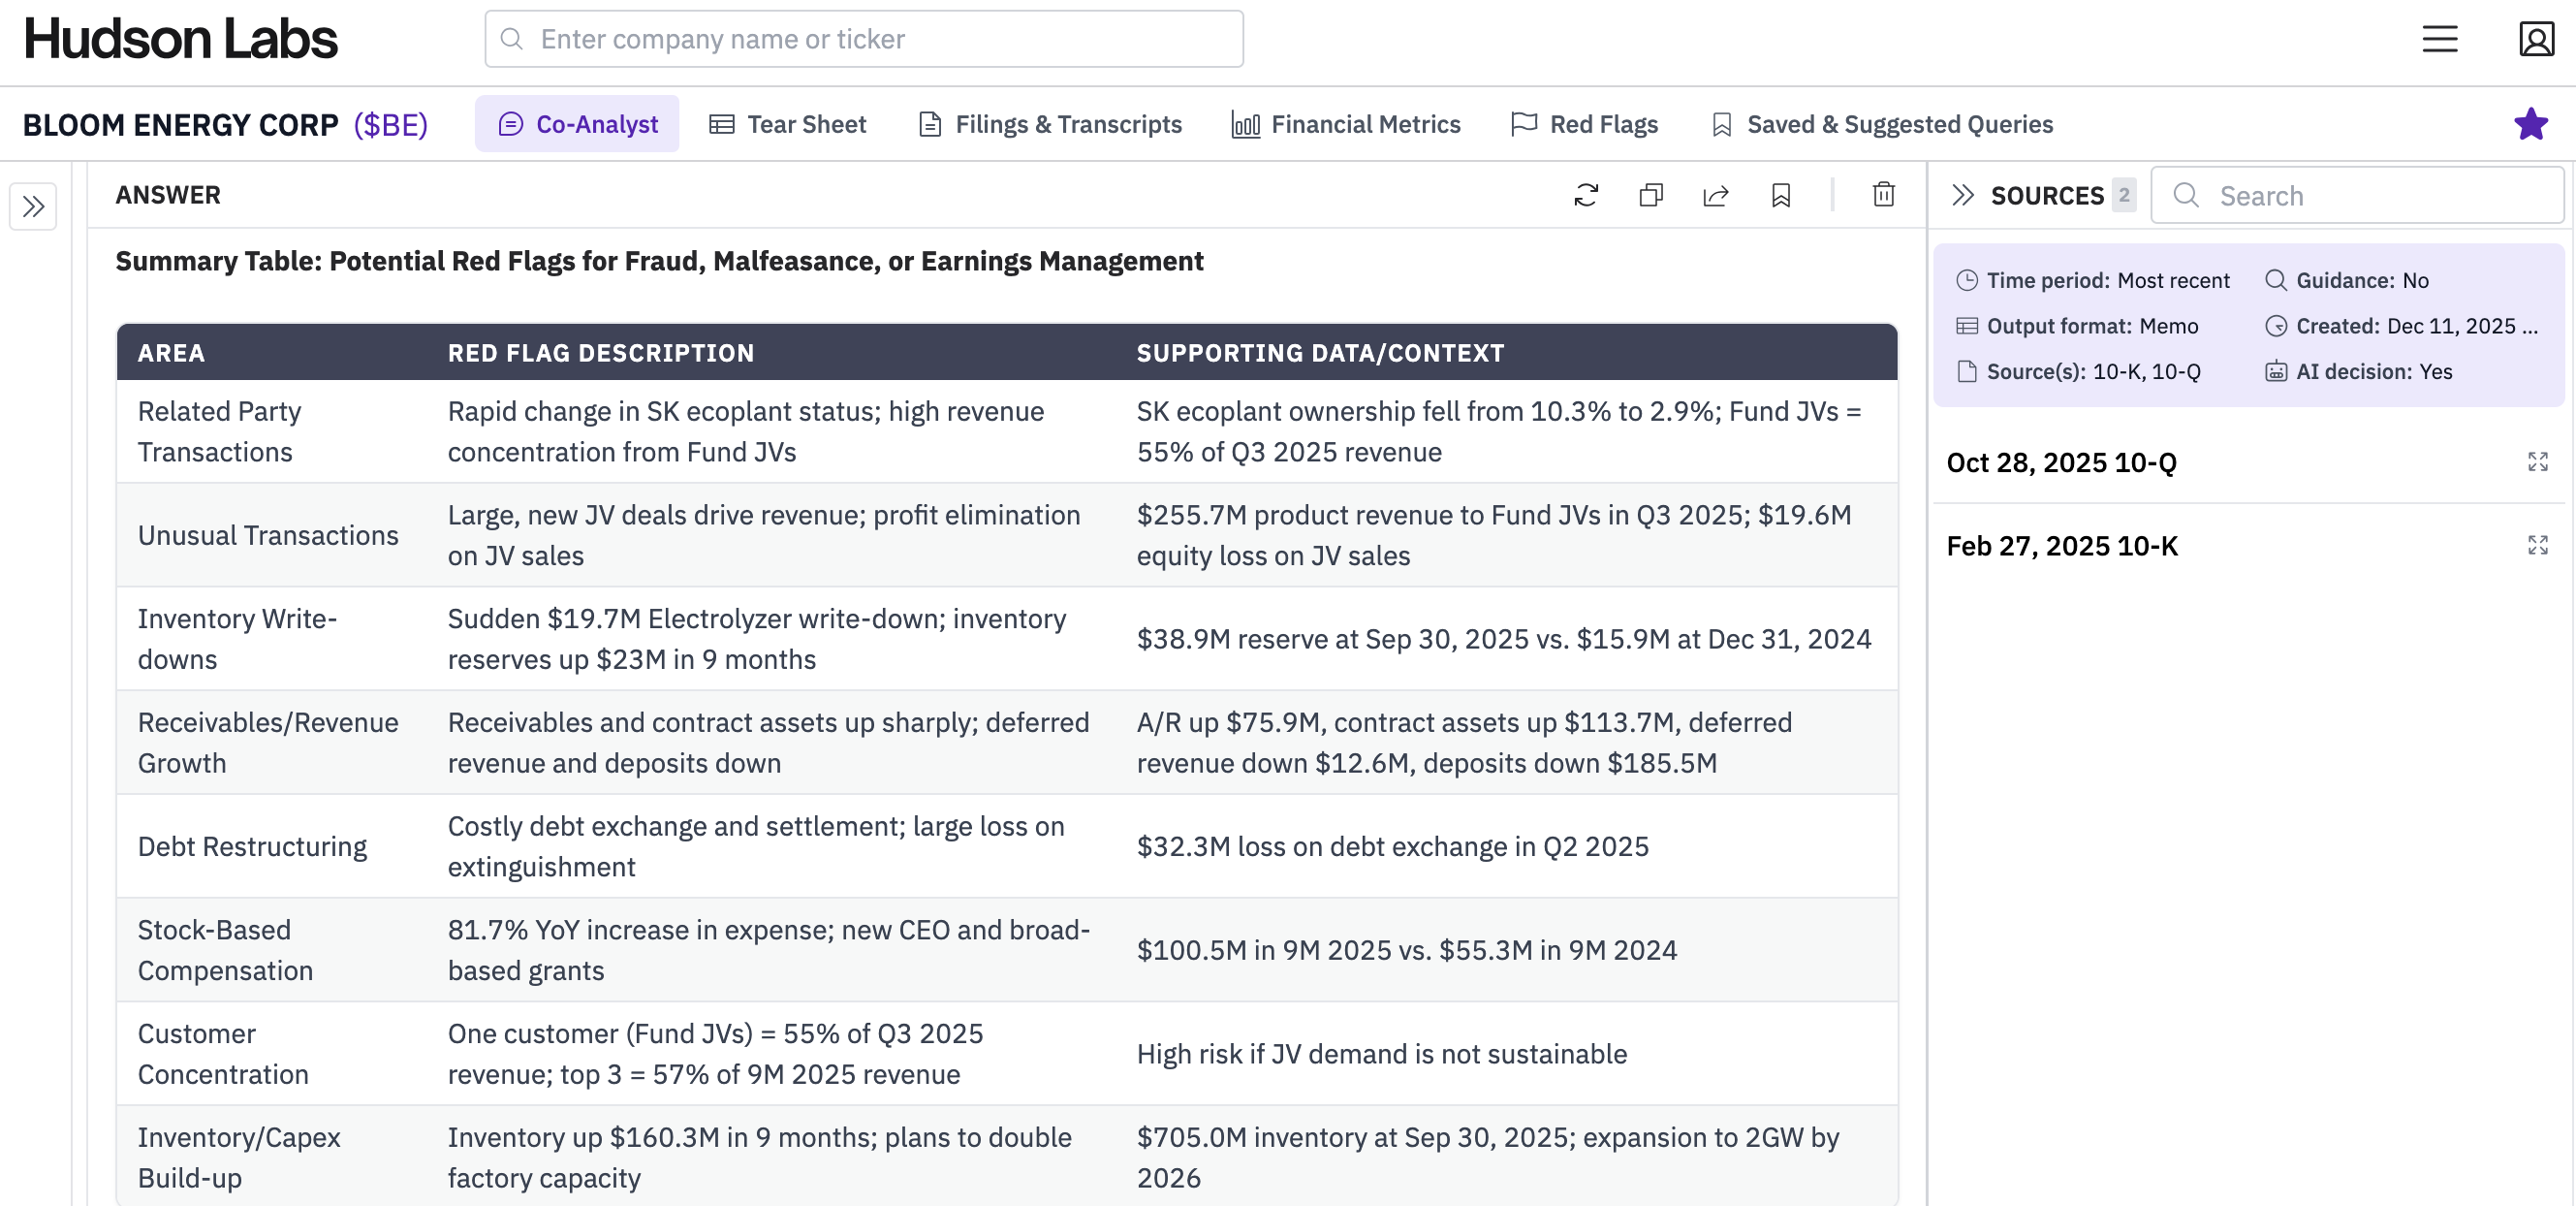
Task: Delete the answer with trash icon
Action: pos(1883,195)
